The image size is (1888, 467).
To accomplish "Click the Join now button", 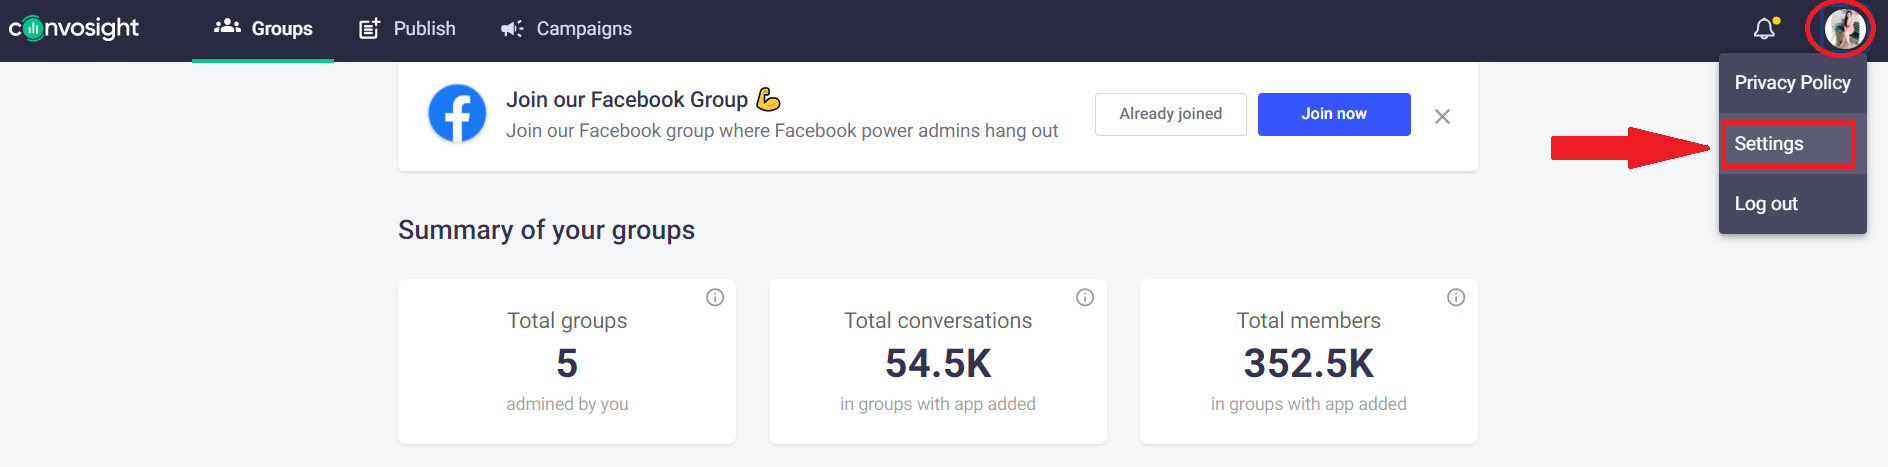I will point(1334,114).
